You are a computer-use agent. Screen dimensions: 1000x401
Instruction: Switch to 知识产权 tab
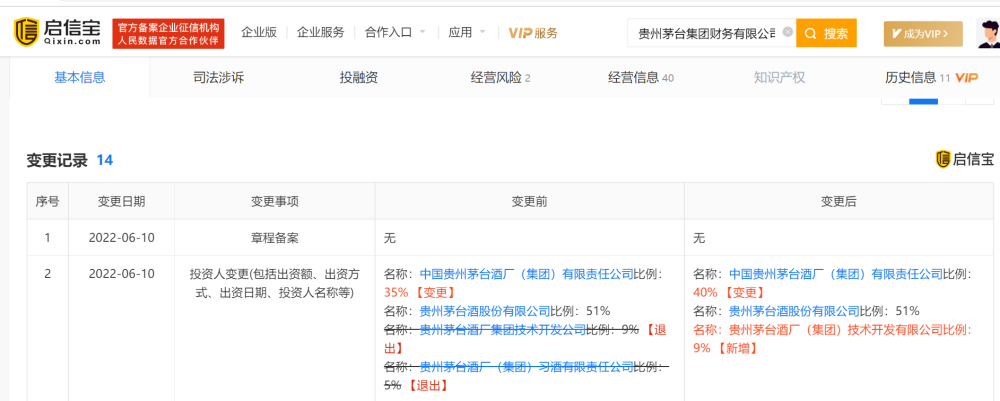pyautogui.click(x=779, y=78)
